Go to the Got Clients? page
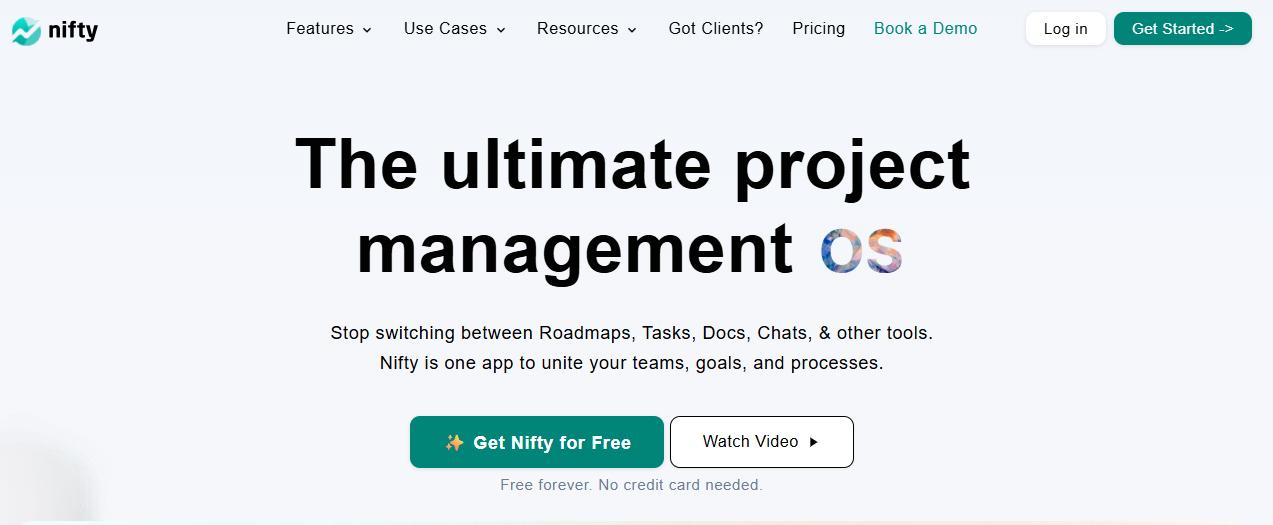 pos(716,29)
